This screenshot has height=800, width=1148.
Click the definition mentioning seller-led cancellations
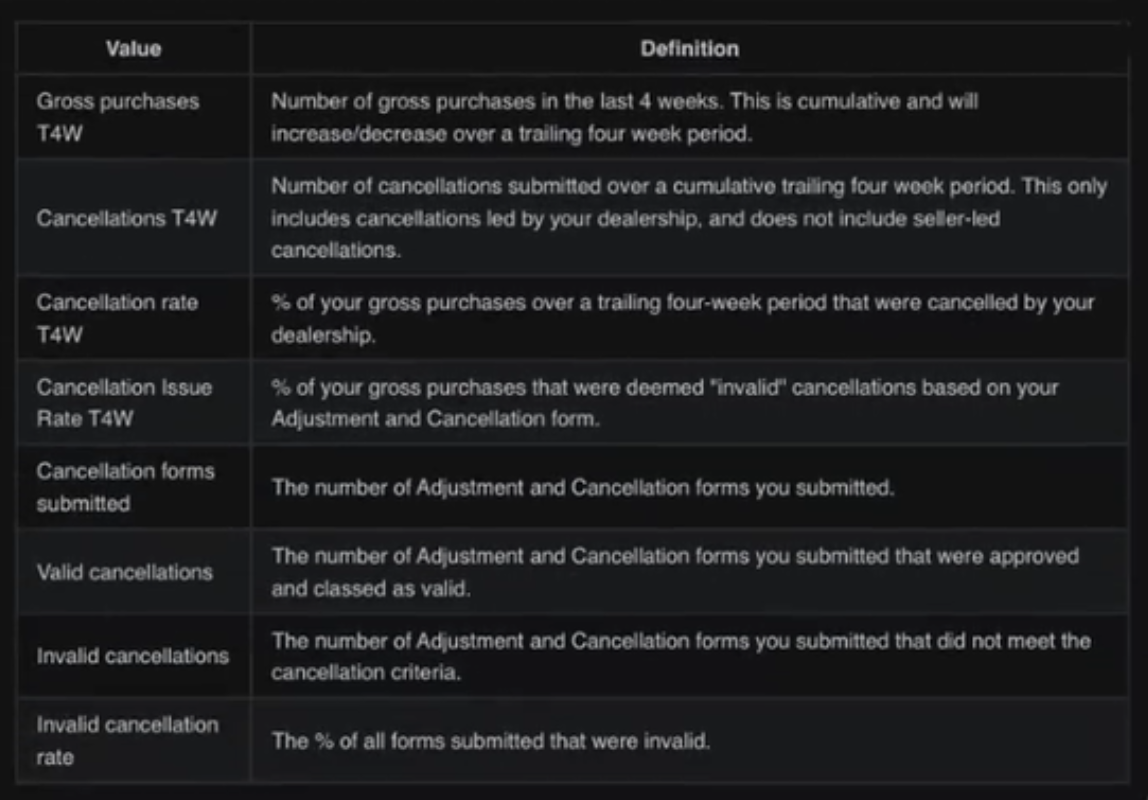pyautogui.click(x=688, y=218)
